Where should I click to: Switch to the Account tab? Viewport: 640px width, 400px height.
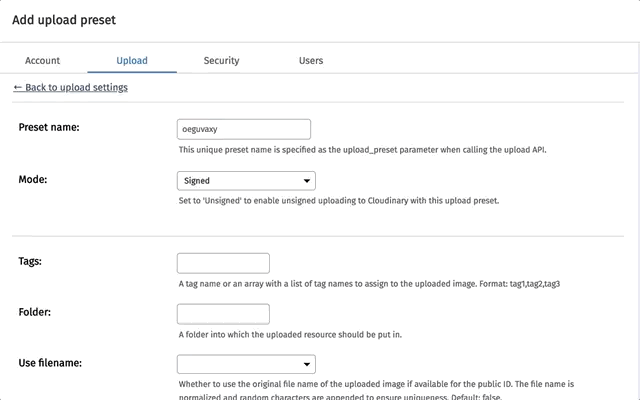tap(43, 60)
